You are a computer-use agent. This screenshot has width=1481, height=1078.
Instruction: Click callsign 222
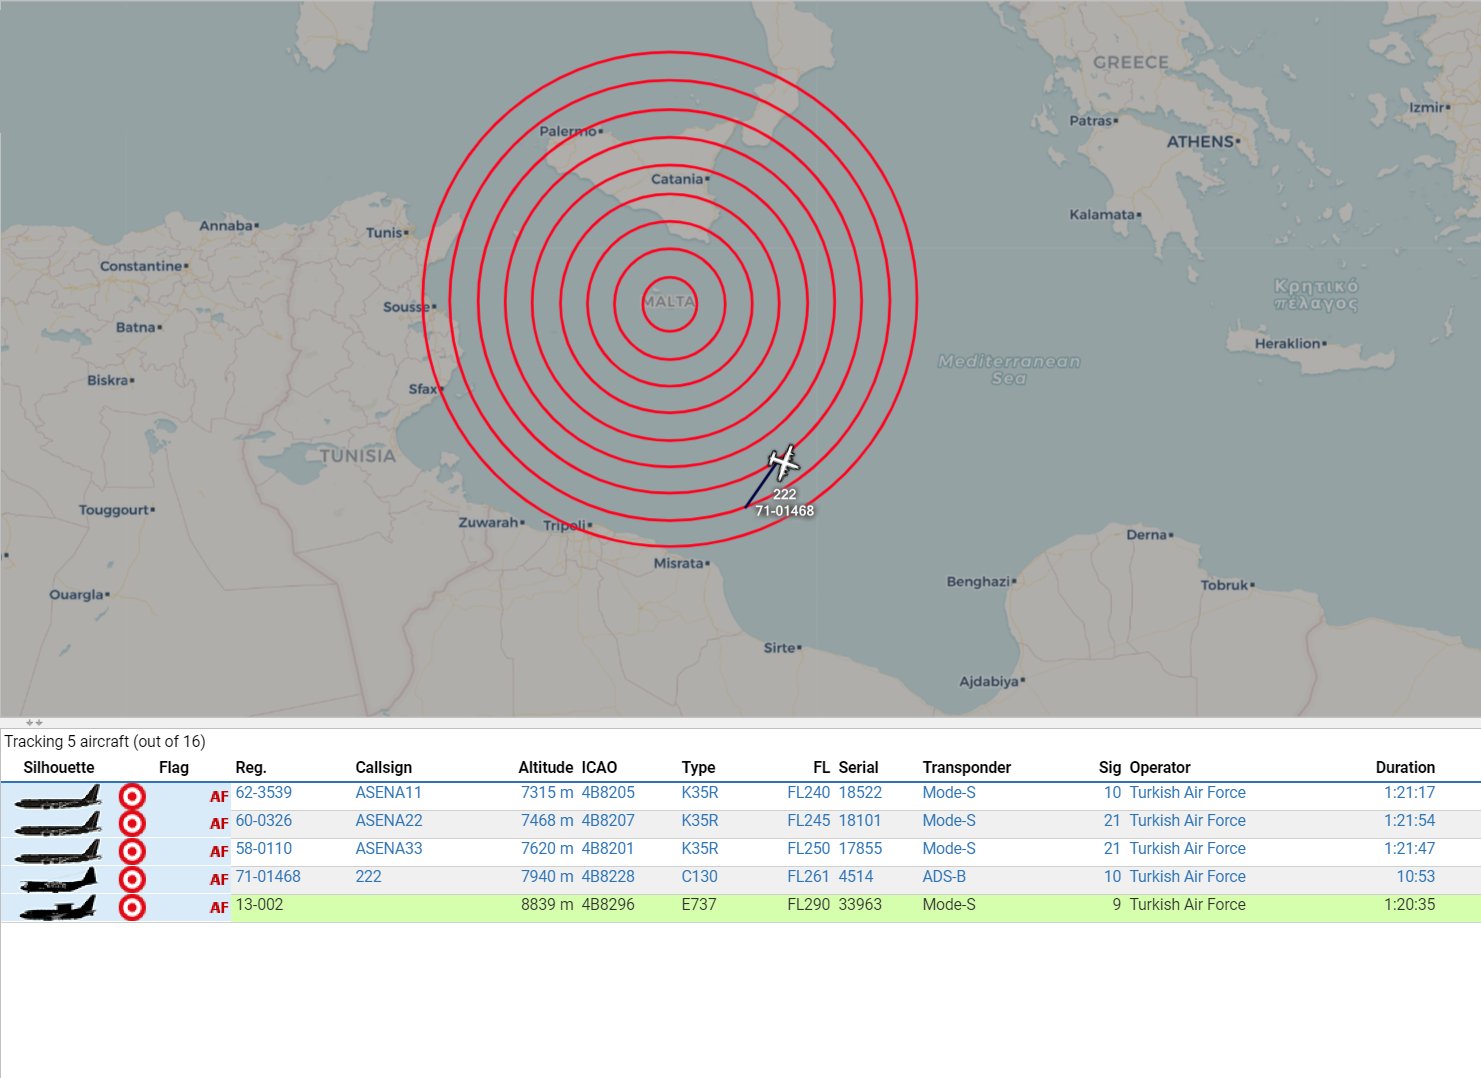click(x=368, y=876)
